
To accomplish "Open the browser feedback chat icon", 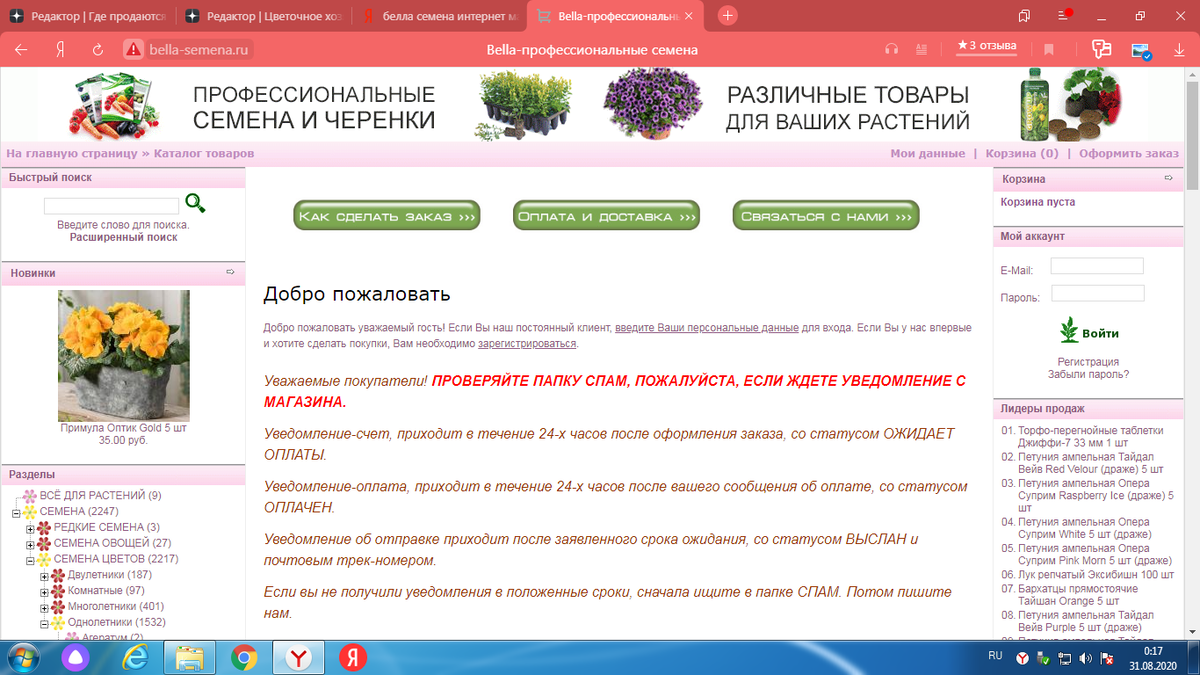I will pyautogui.click(x=1102, y=49).
